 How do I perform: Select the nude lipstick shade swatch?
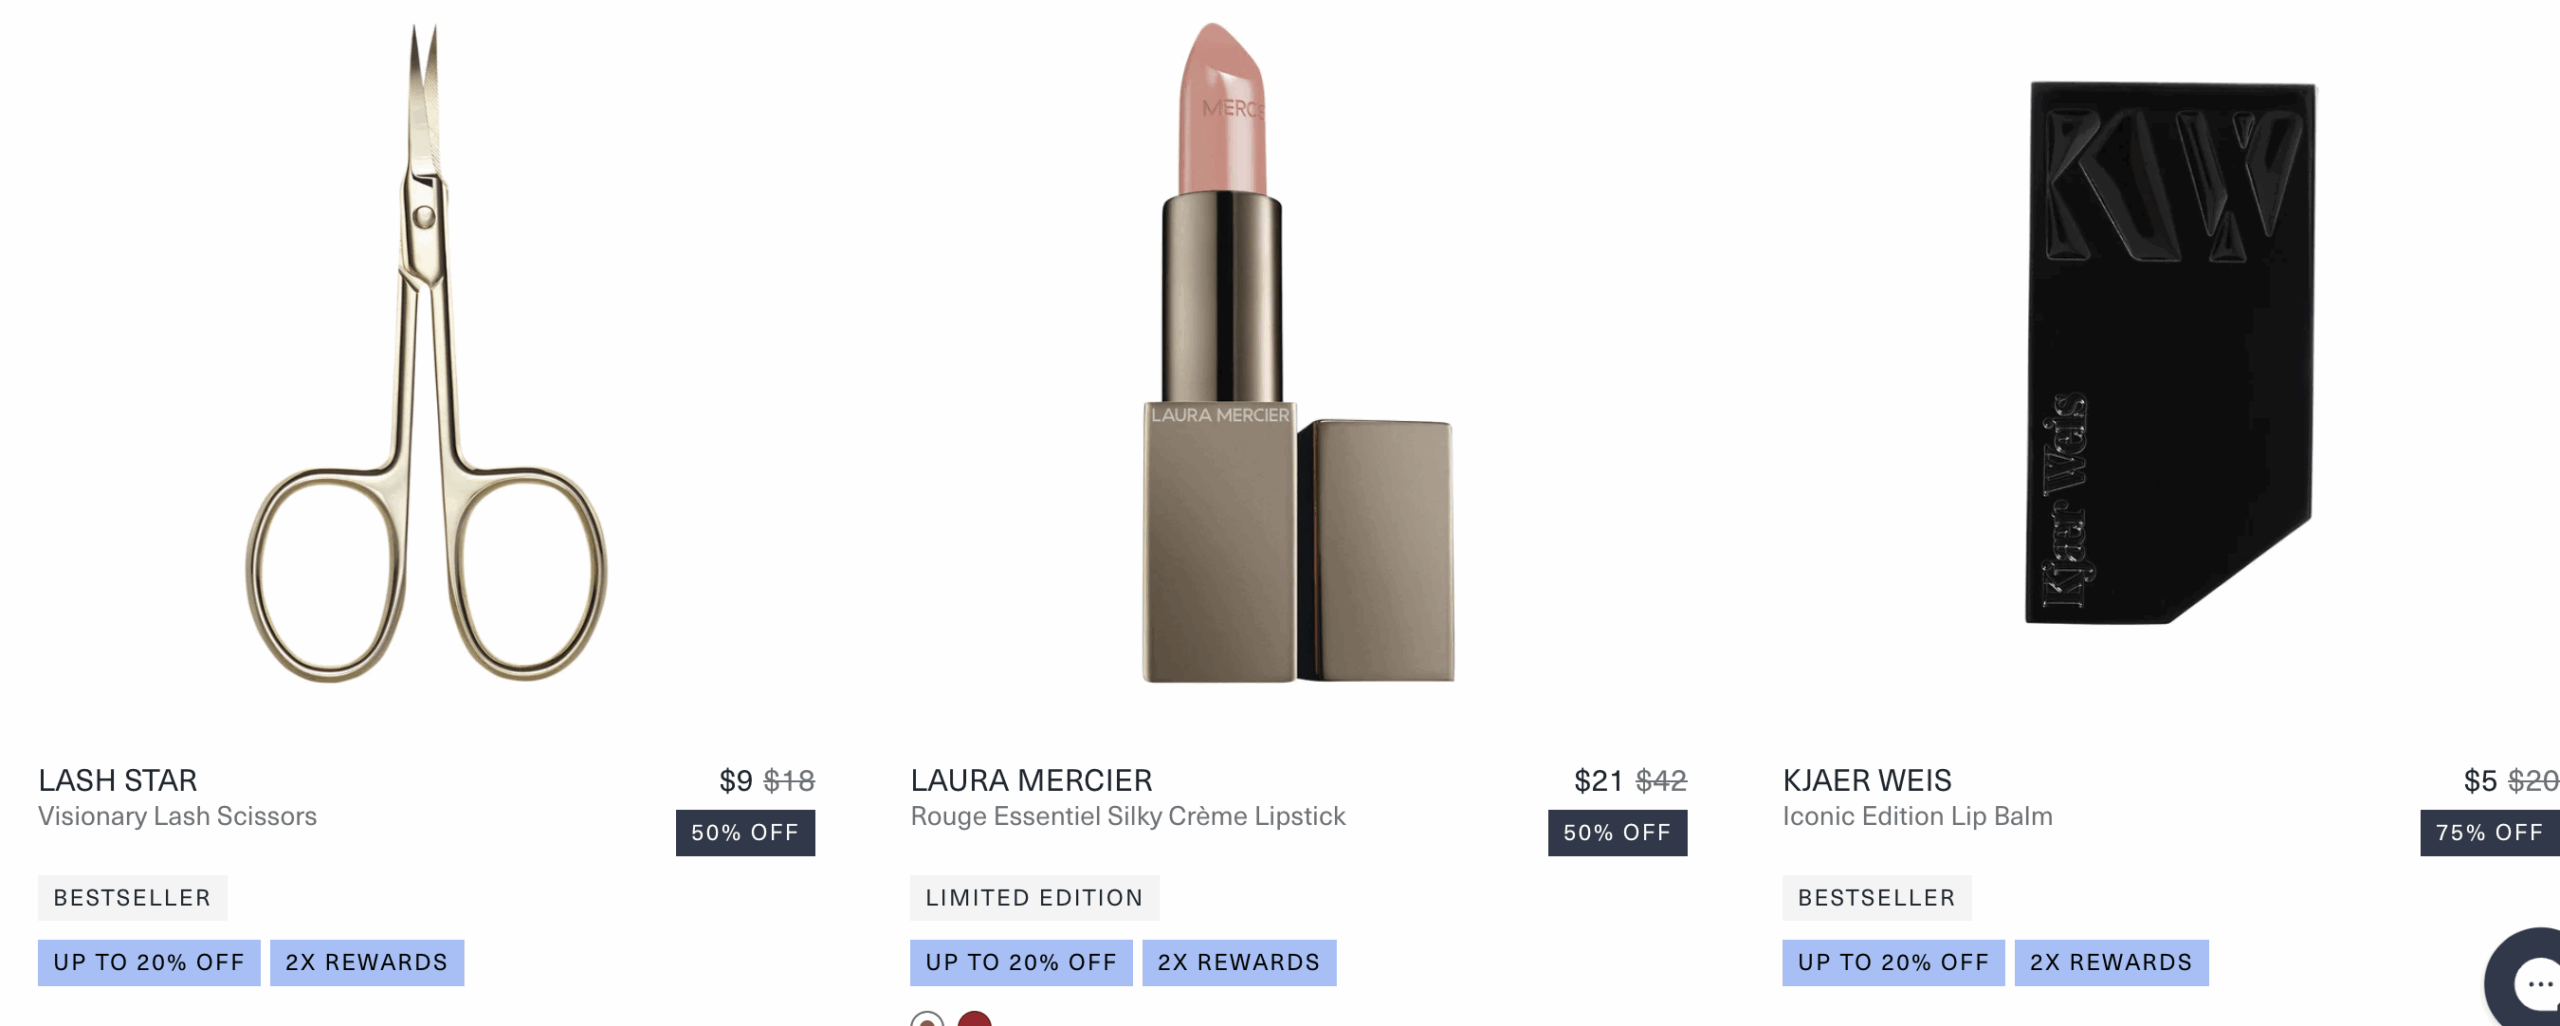(927, 1019)
